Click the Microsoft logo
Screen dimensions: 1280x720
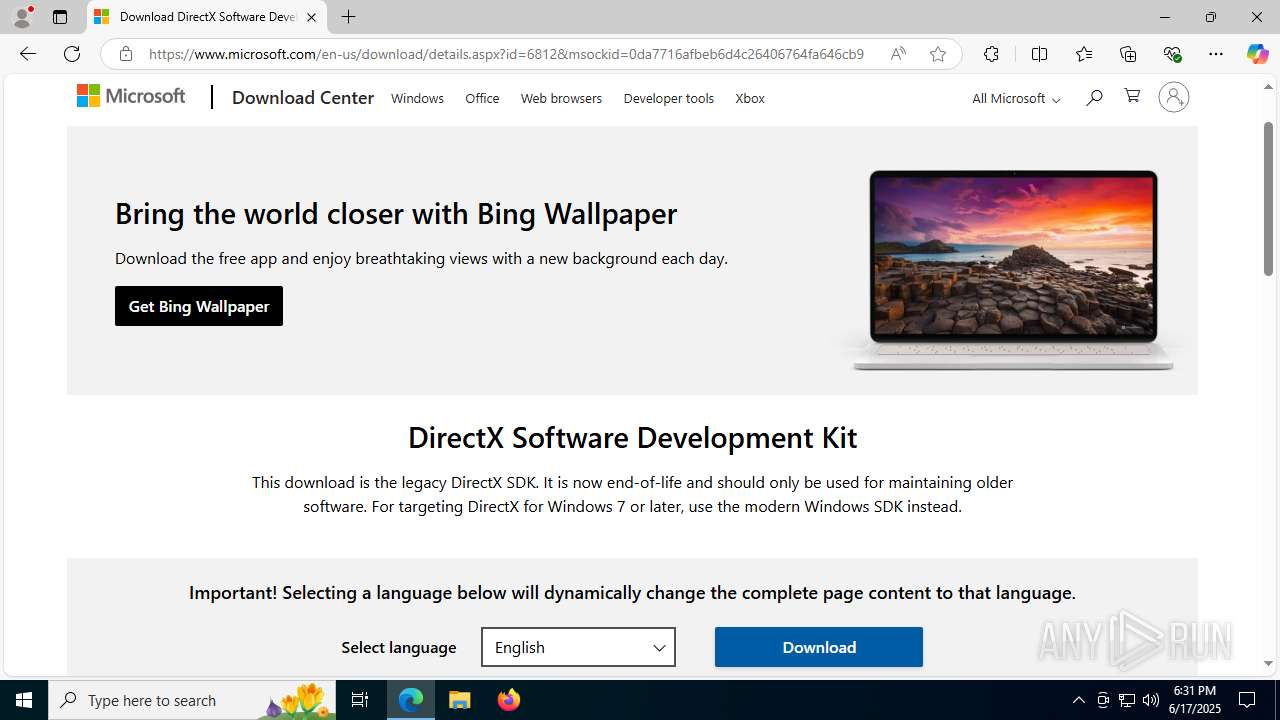pyautogui.click(x=131, y=96)
